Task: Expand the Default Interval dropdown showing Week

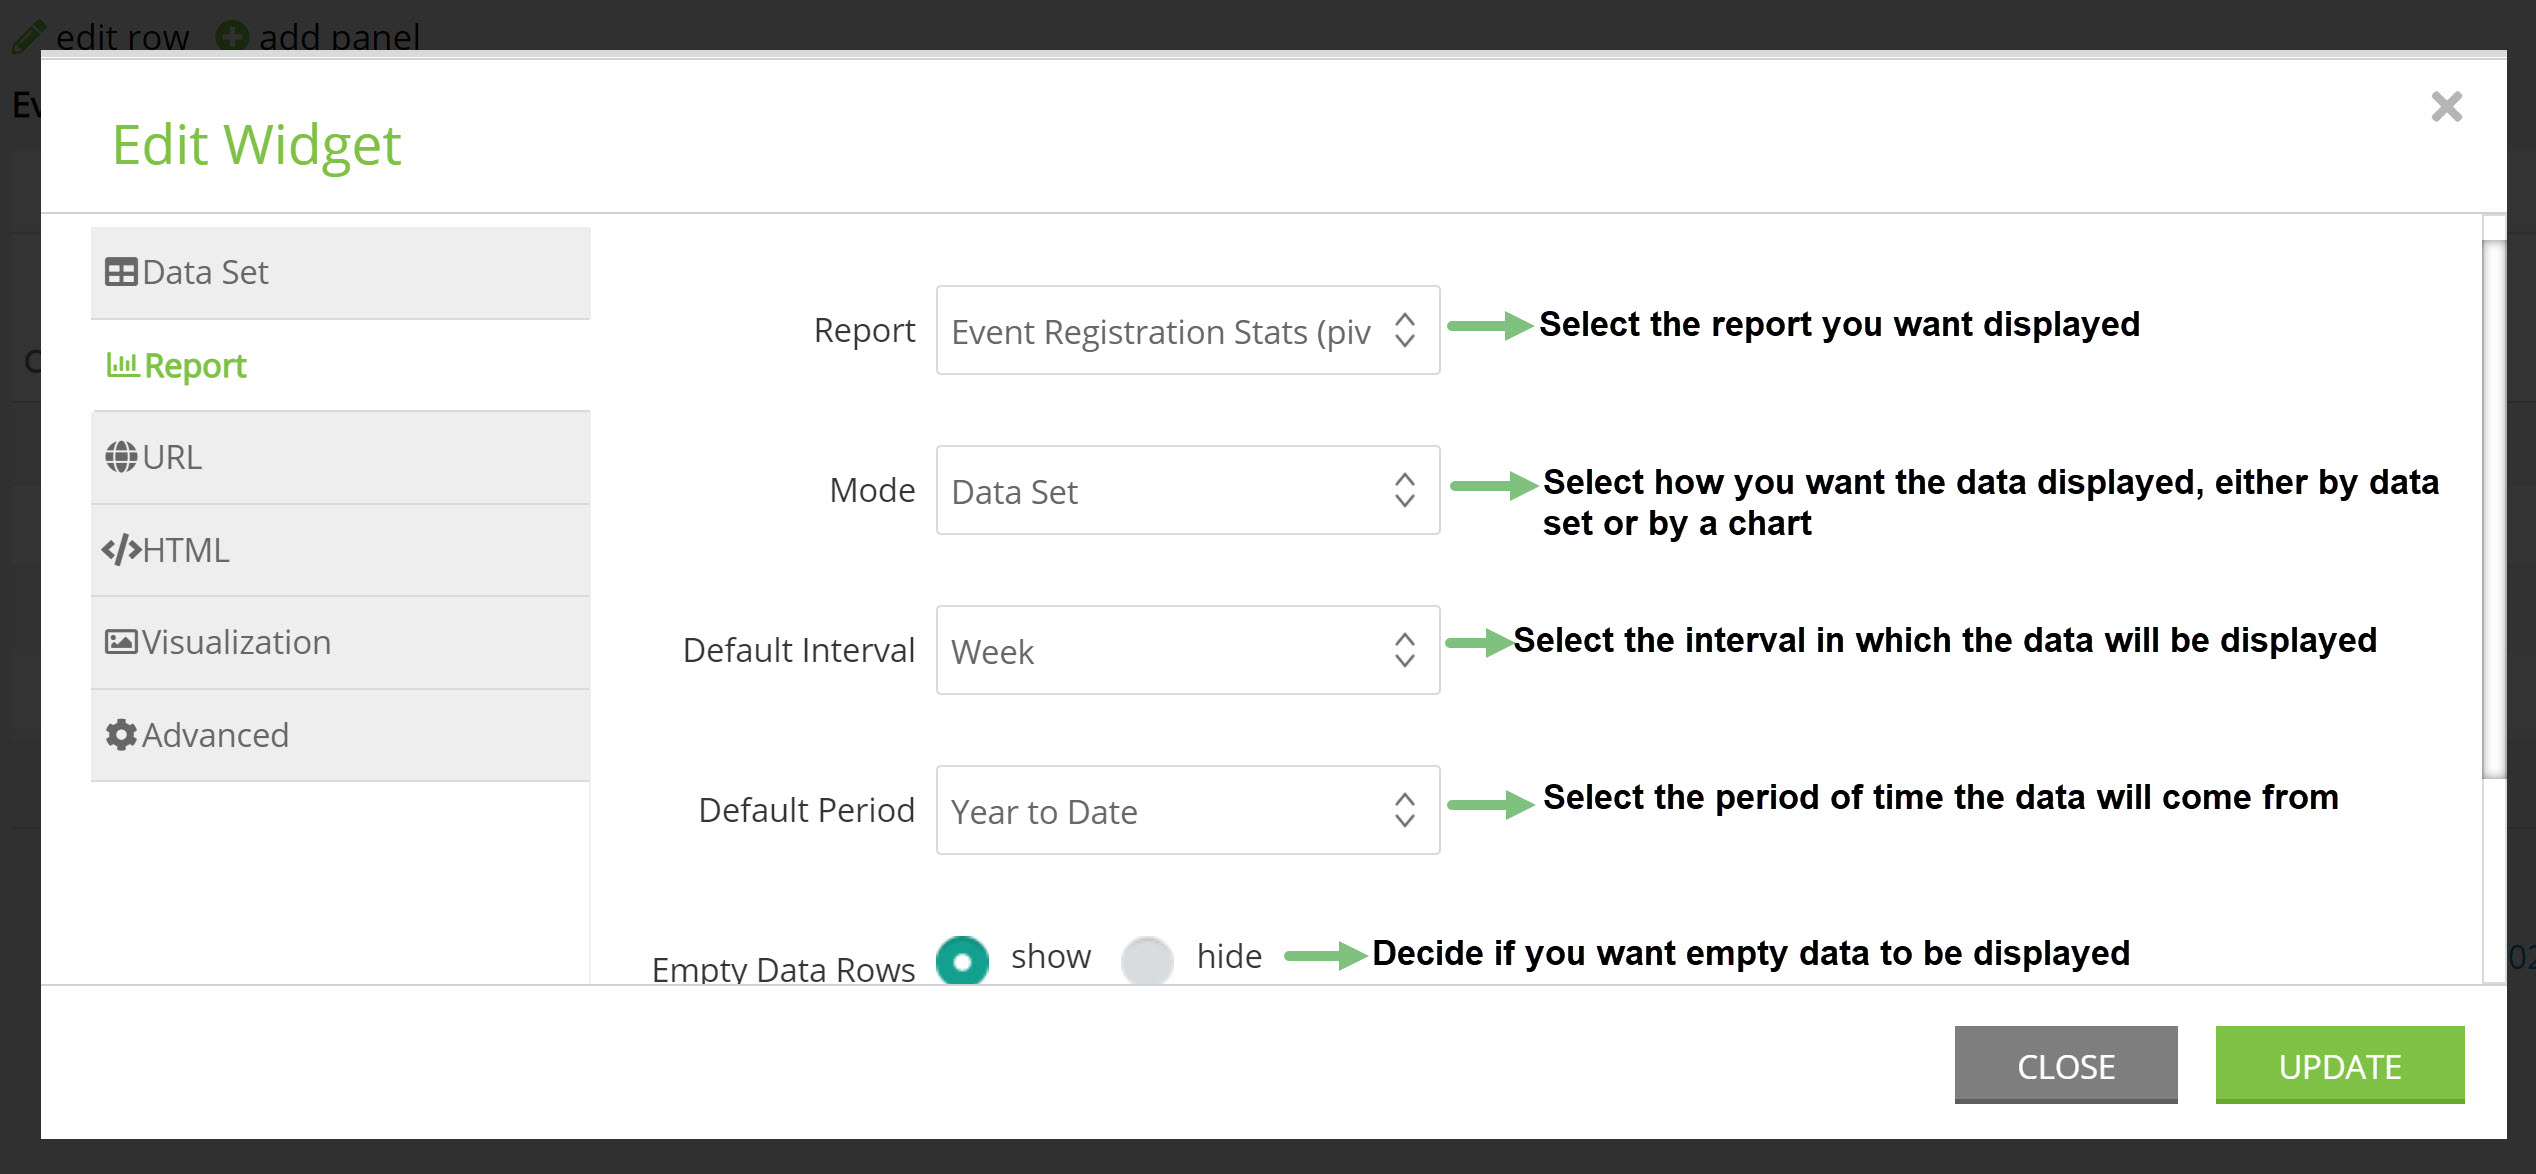Action: pyautogui.click(x=1188, y=650)
